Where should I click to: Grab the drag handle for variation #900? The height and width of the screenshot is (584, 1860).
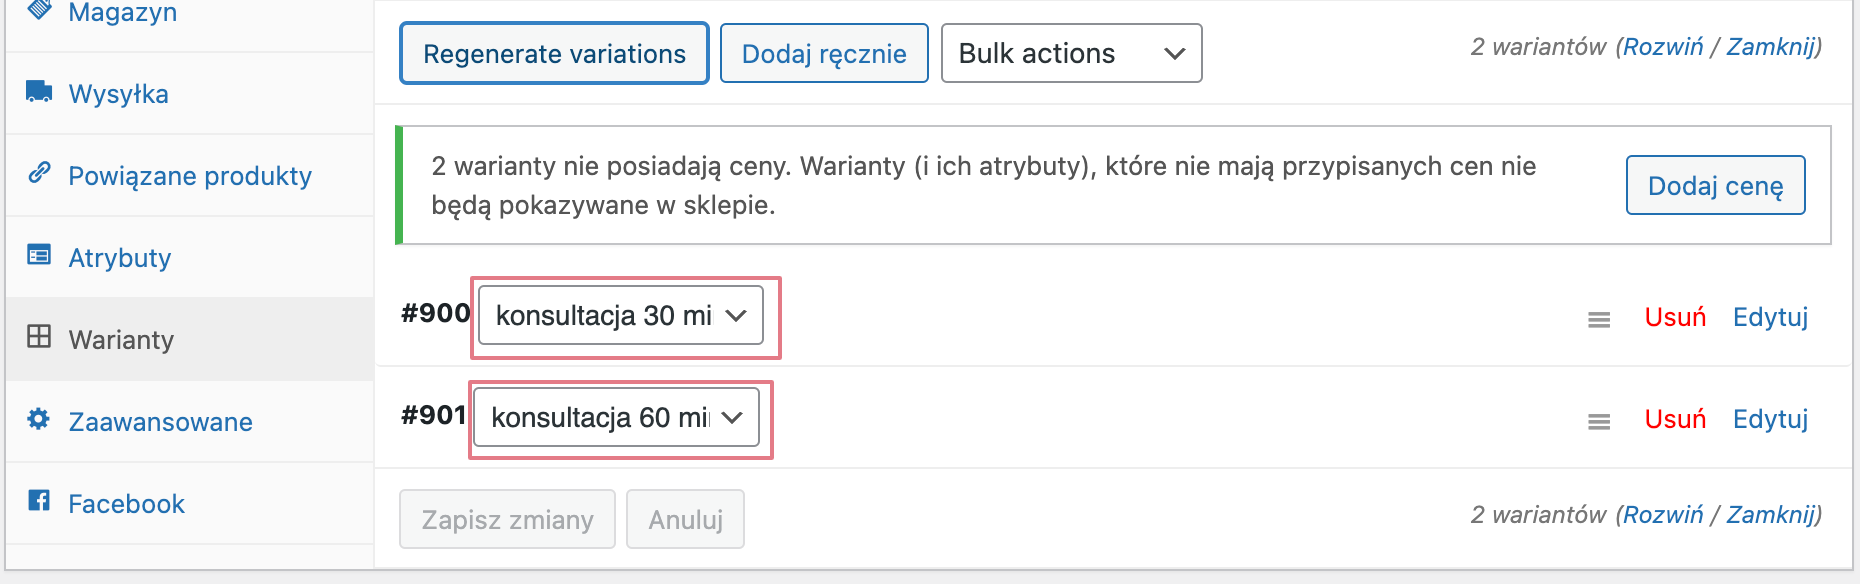pos(1599,320)
